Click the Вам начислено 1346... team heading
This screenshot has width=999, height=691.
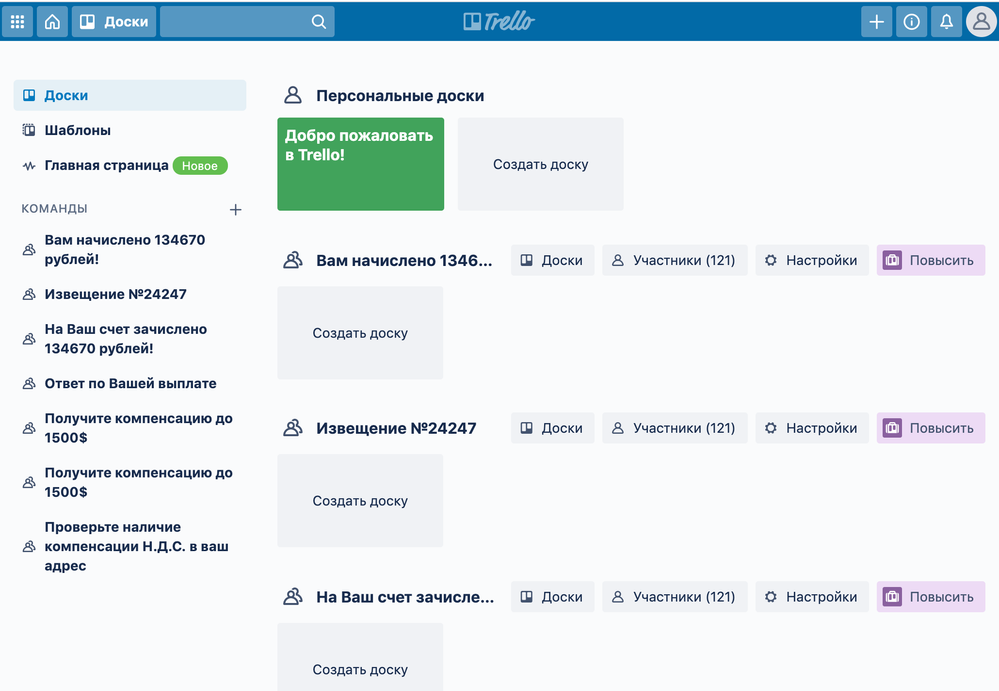point(404,260)
